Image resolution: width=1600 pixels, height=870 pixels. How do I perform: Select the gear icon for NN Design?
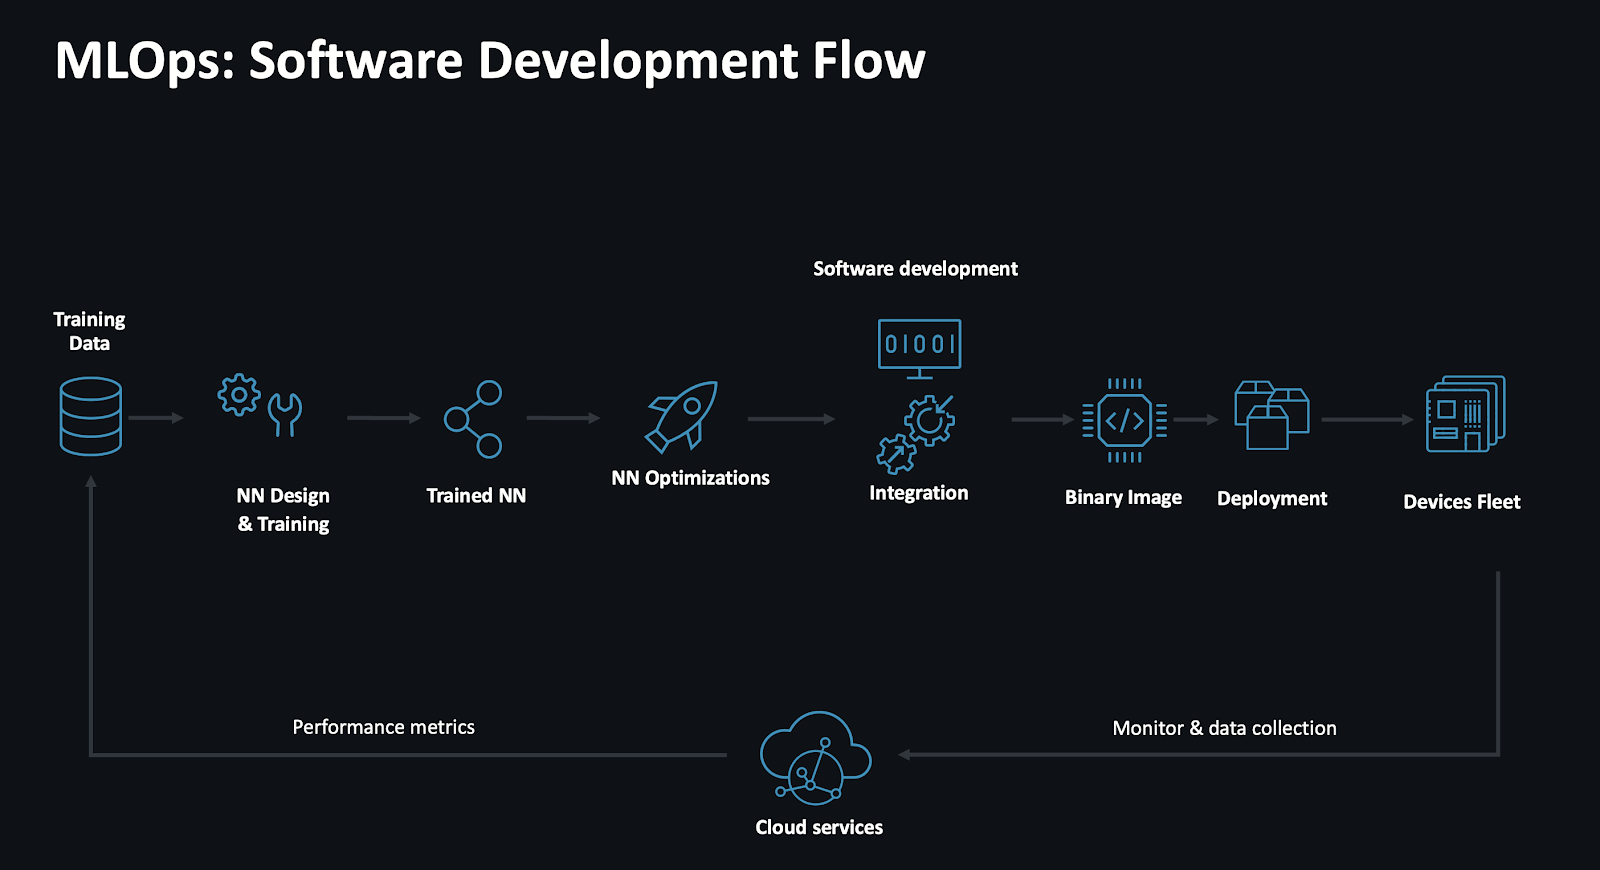pyautogui.click(x=239, y=395)
